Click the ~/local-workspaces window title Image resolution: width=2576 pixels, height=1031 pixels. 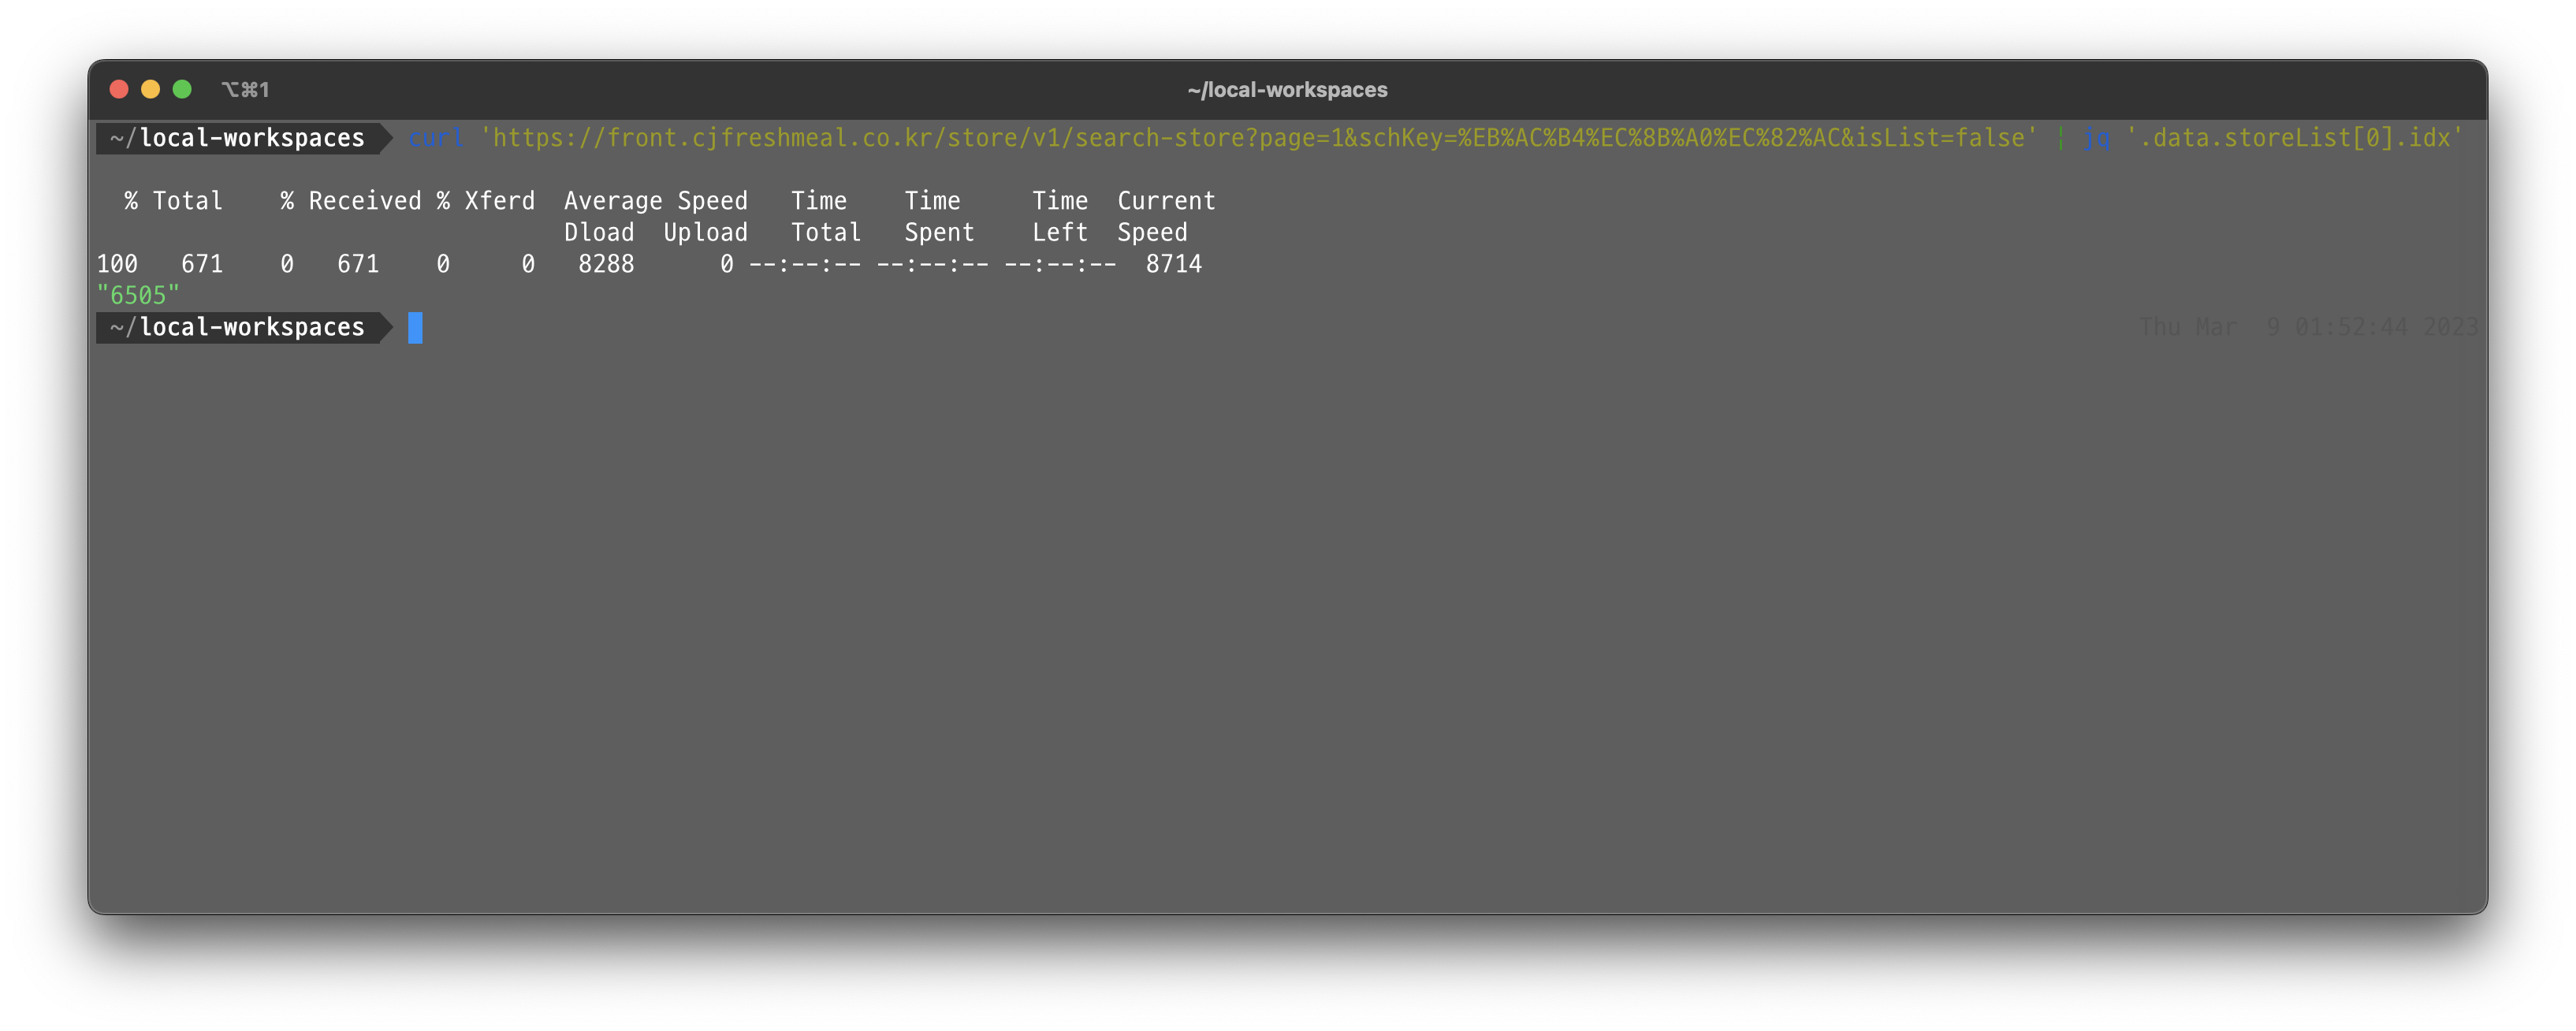1287,89
